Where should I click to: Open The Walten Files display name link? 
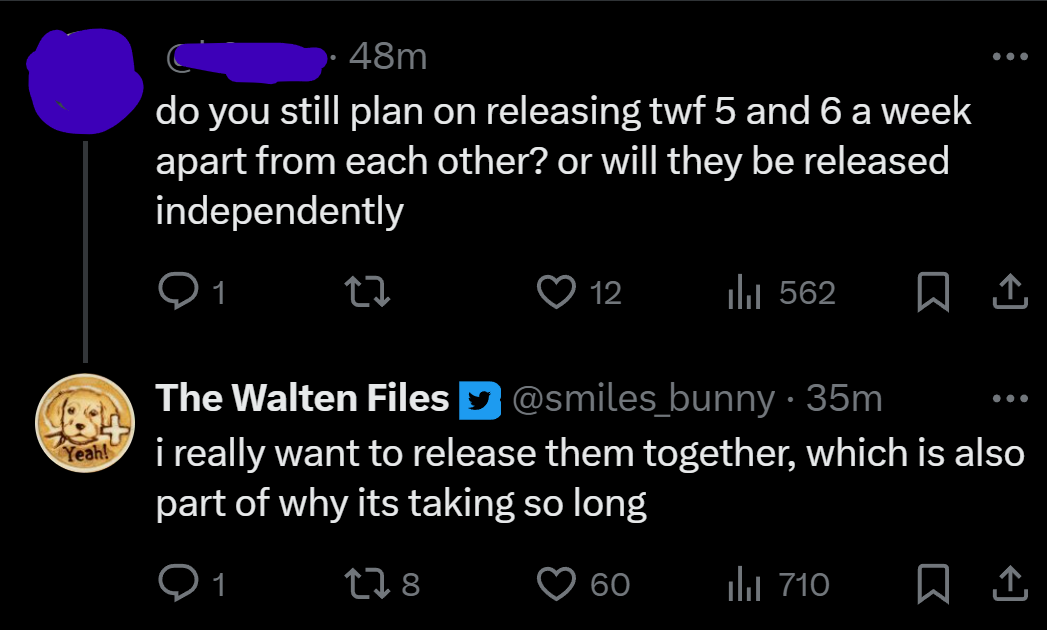point(302,398)
